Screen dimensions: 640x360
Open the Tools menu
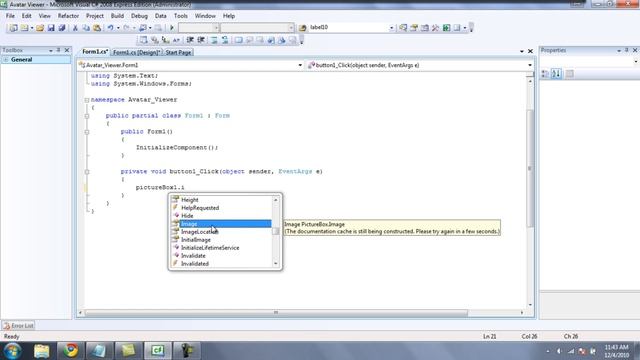point(180,16)
